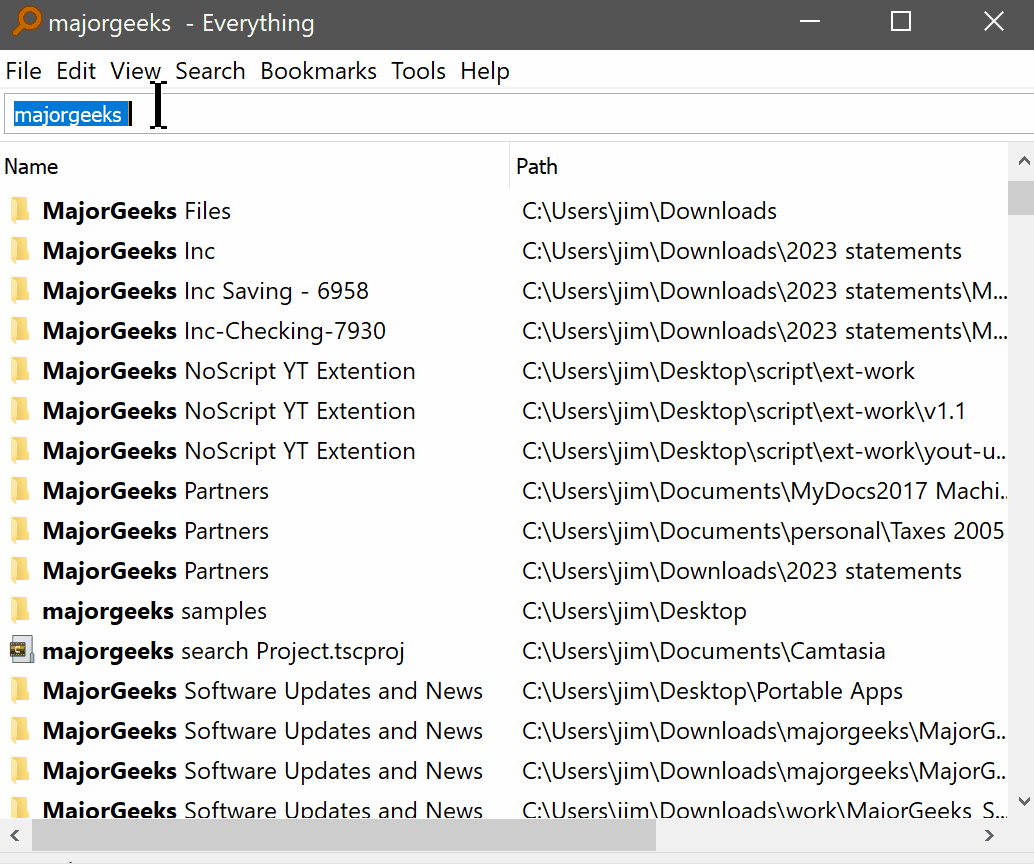Click the vertical scrollbar down arrow
Screen dimensions: 1034x864
(x=1023, y=801)
